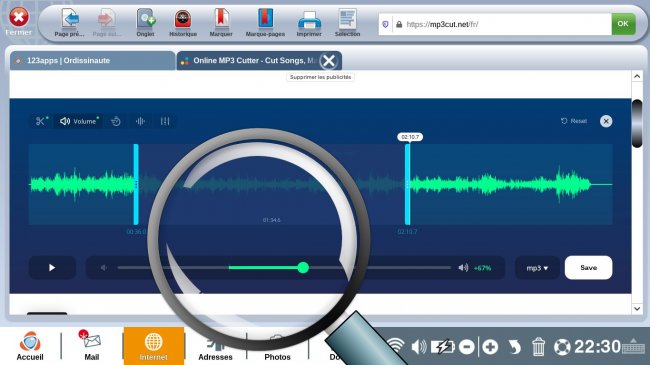Open Marque-pages bookmarks icon

tap(265, 23)
